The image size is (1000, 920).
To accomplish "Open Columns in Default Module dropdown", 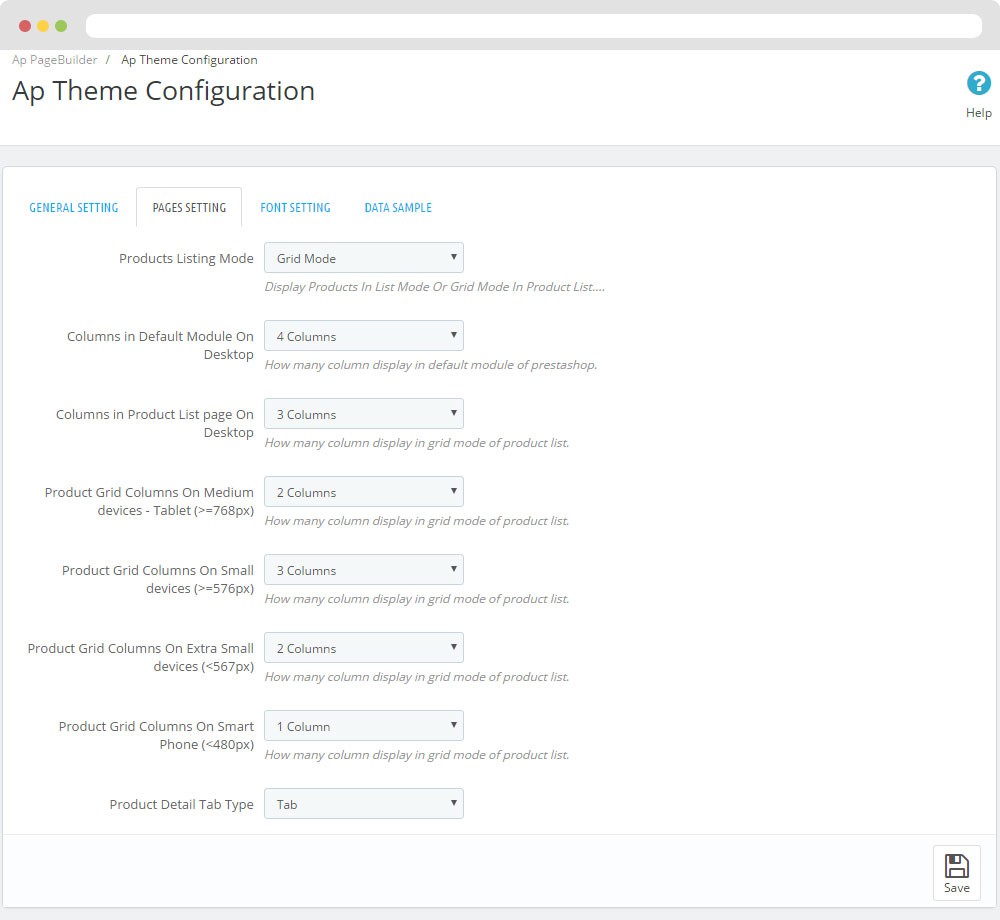I will 364,336.
